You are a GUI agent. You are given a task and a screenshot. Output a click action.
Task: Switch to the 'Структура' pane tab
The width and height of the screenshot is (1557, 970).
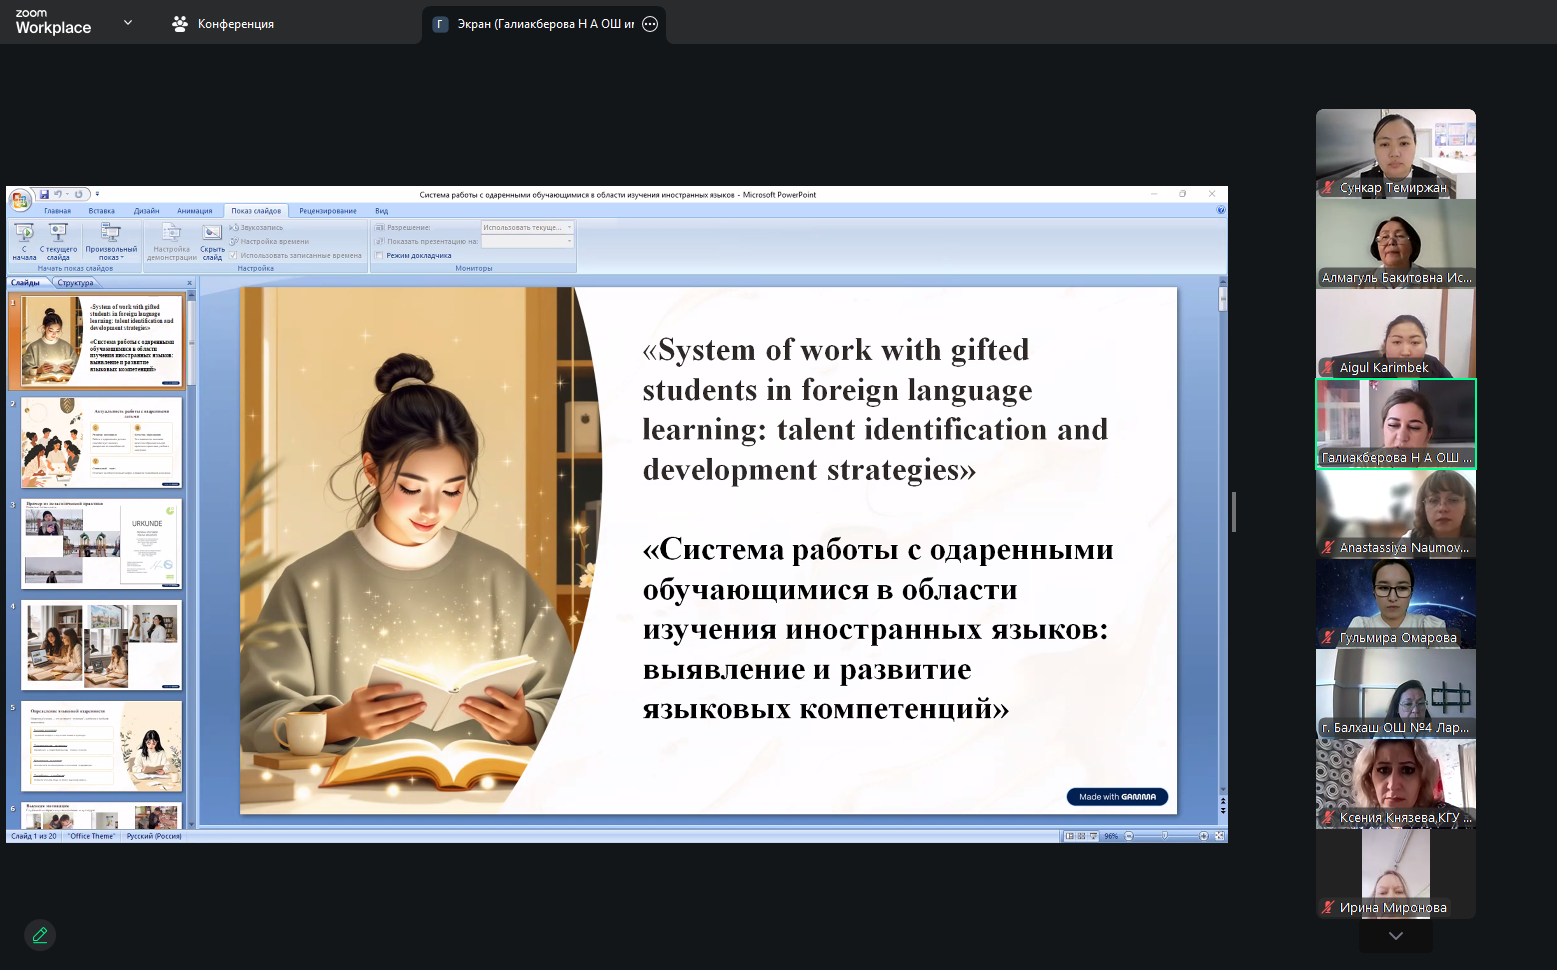tap(75, 283)
